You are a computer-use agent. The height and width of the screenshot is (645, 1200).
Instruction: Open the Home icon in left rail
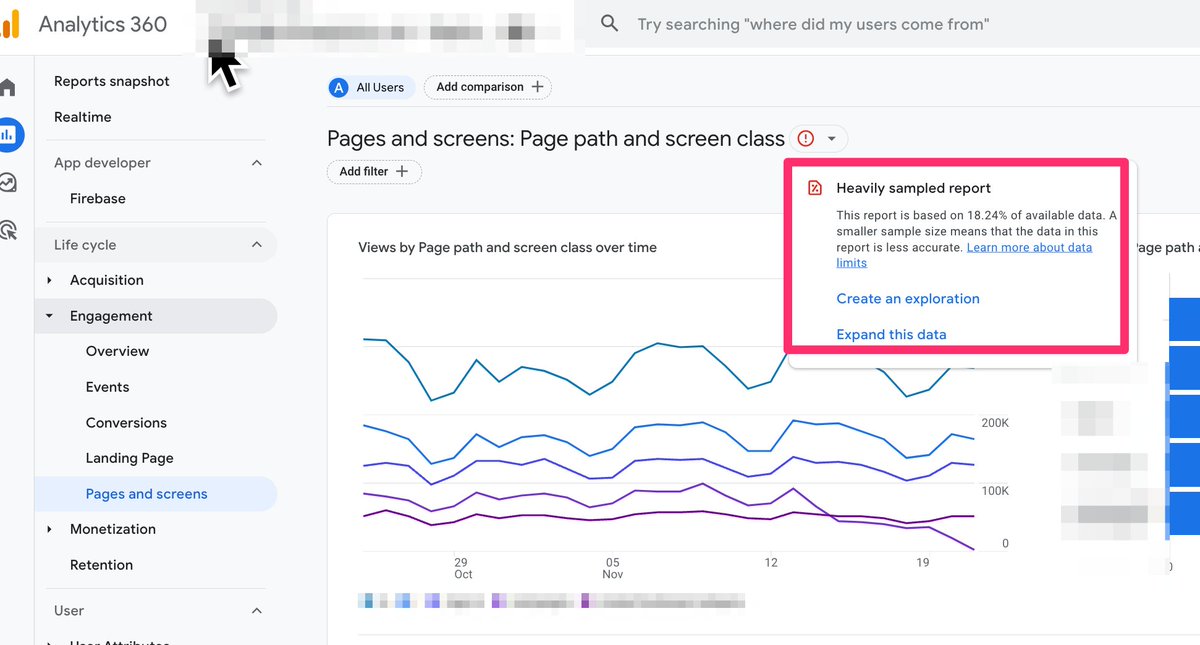coord(8,87)
